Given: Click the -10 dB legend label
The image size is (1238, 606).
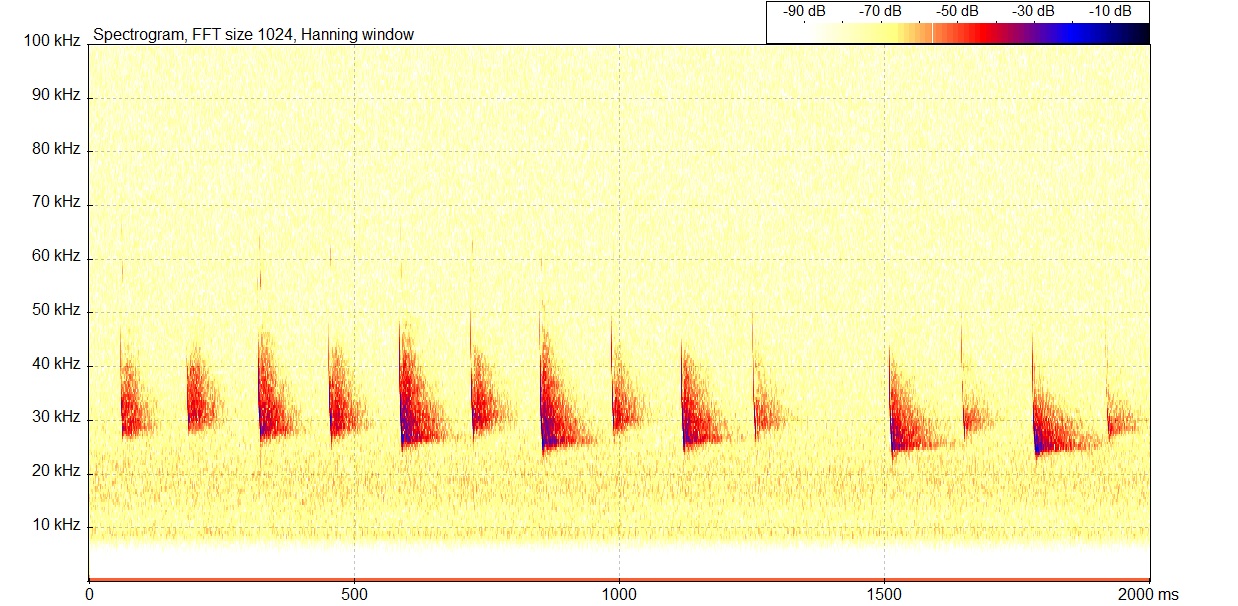Looking at the screenshot, I should click(x=1110, y=11).
